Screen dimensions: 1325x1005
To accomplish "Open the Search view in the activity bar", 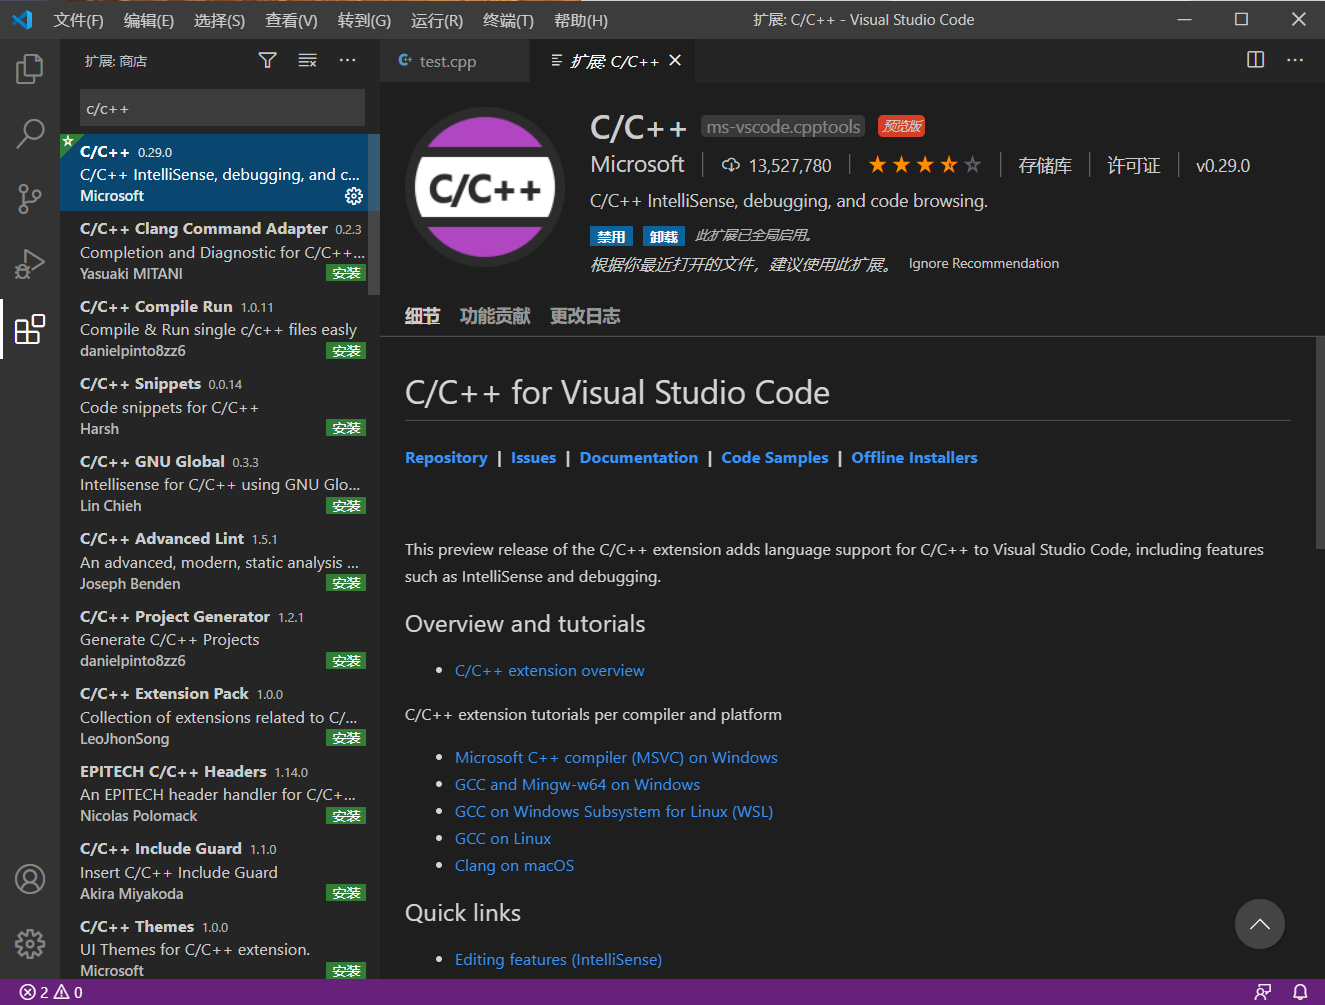I will click(x=29, y=133).
